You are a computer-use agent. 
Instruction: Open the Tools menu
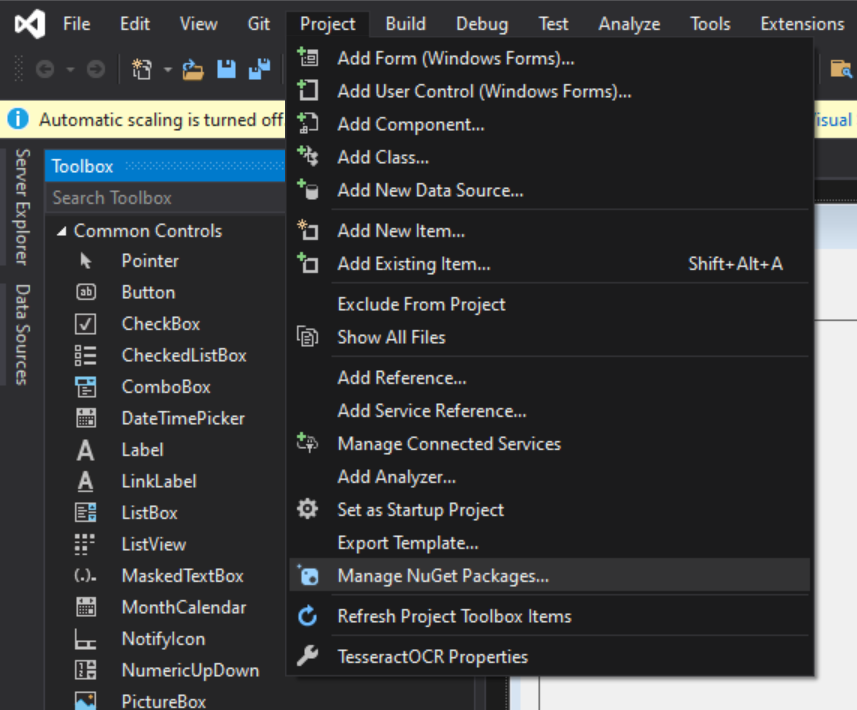[x=710, y=24]
